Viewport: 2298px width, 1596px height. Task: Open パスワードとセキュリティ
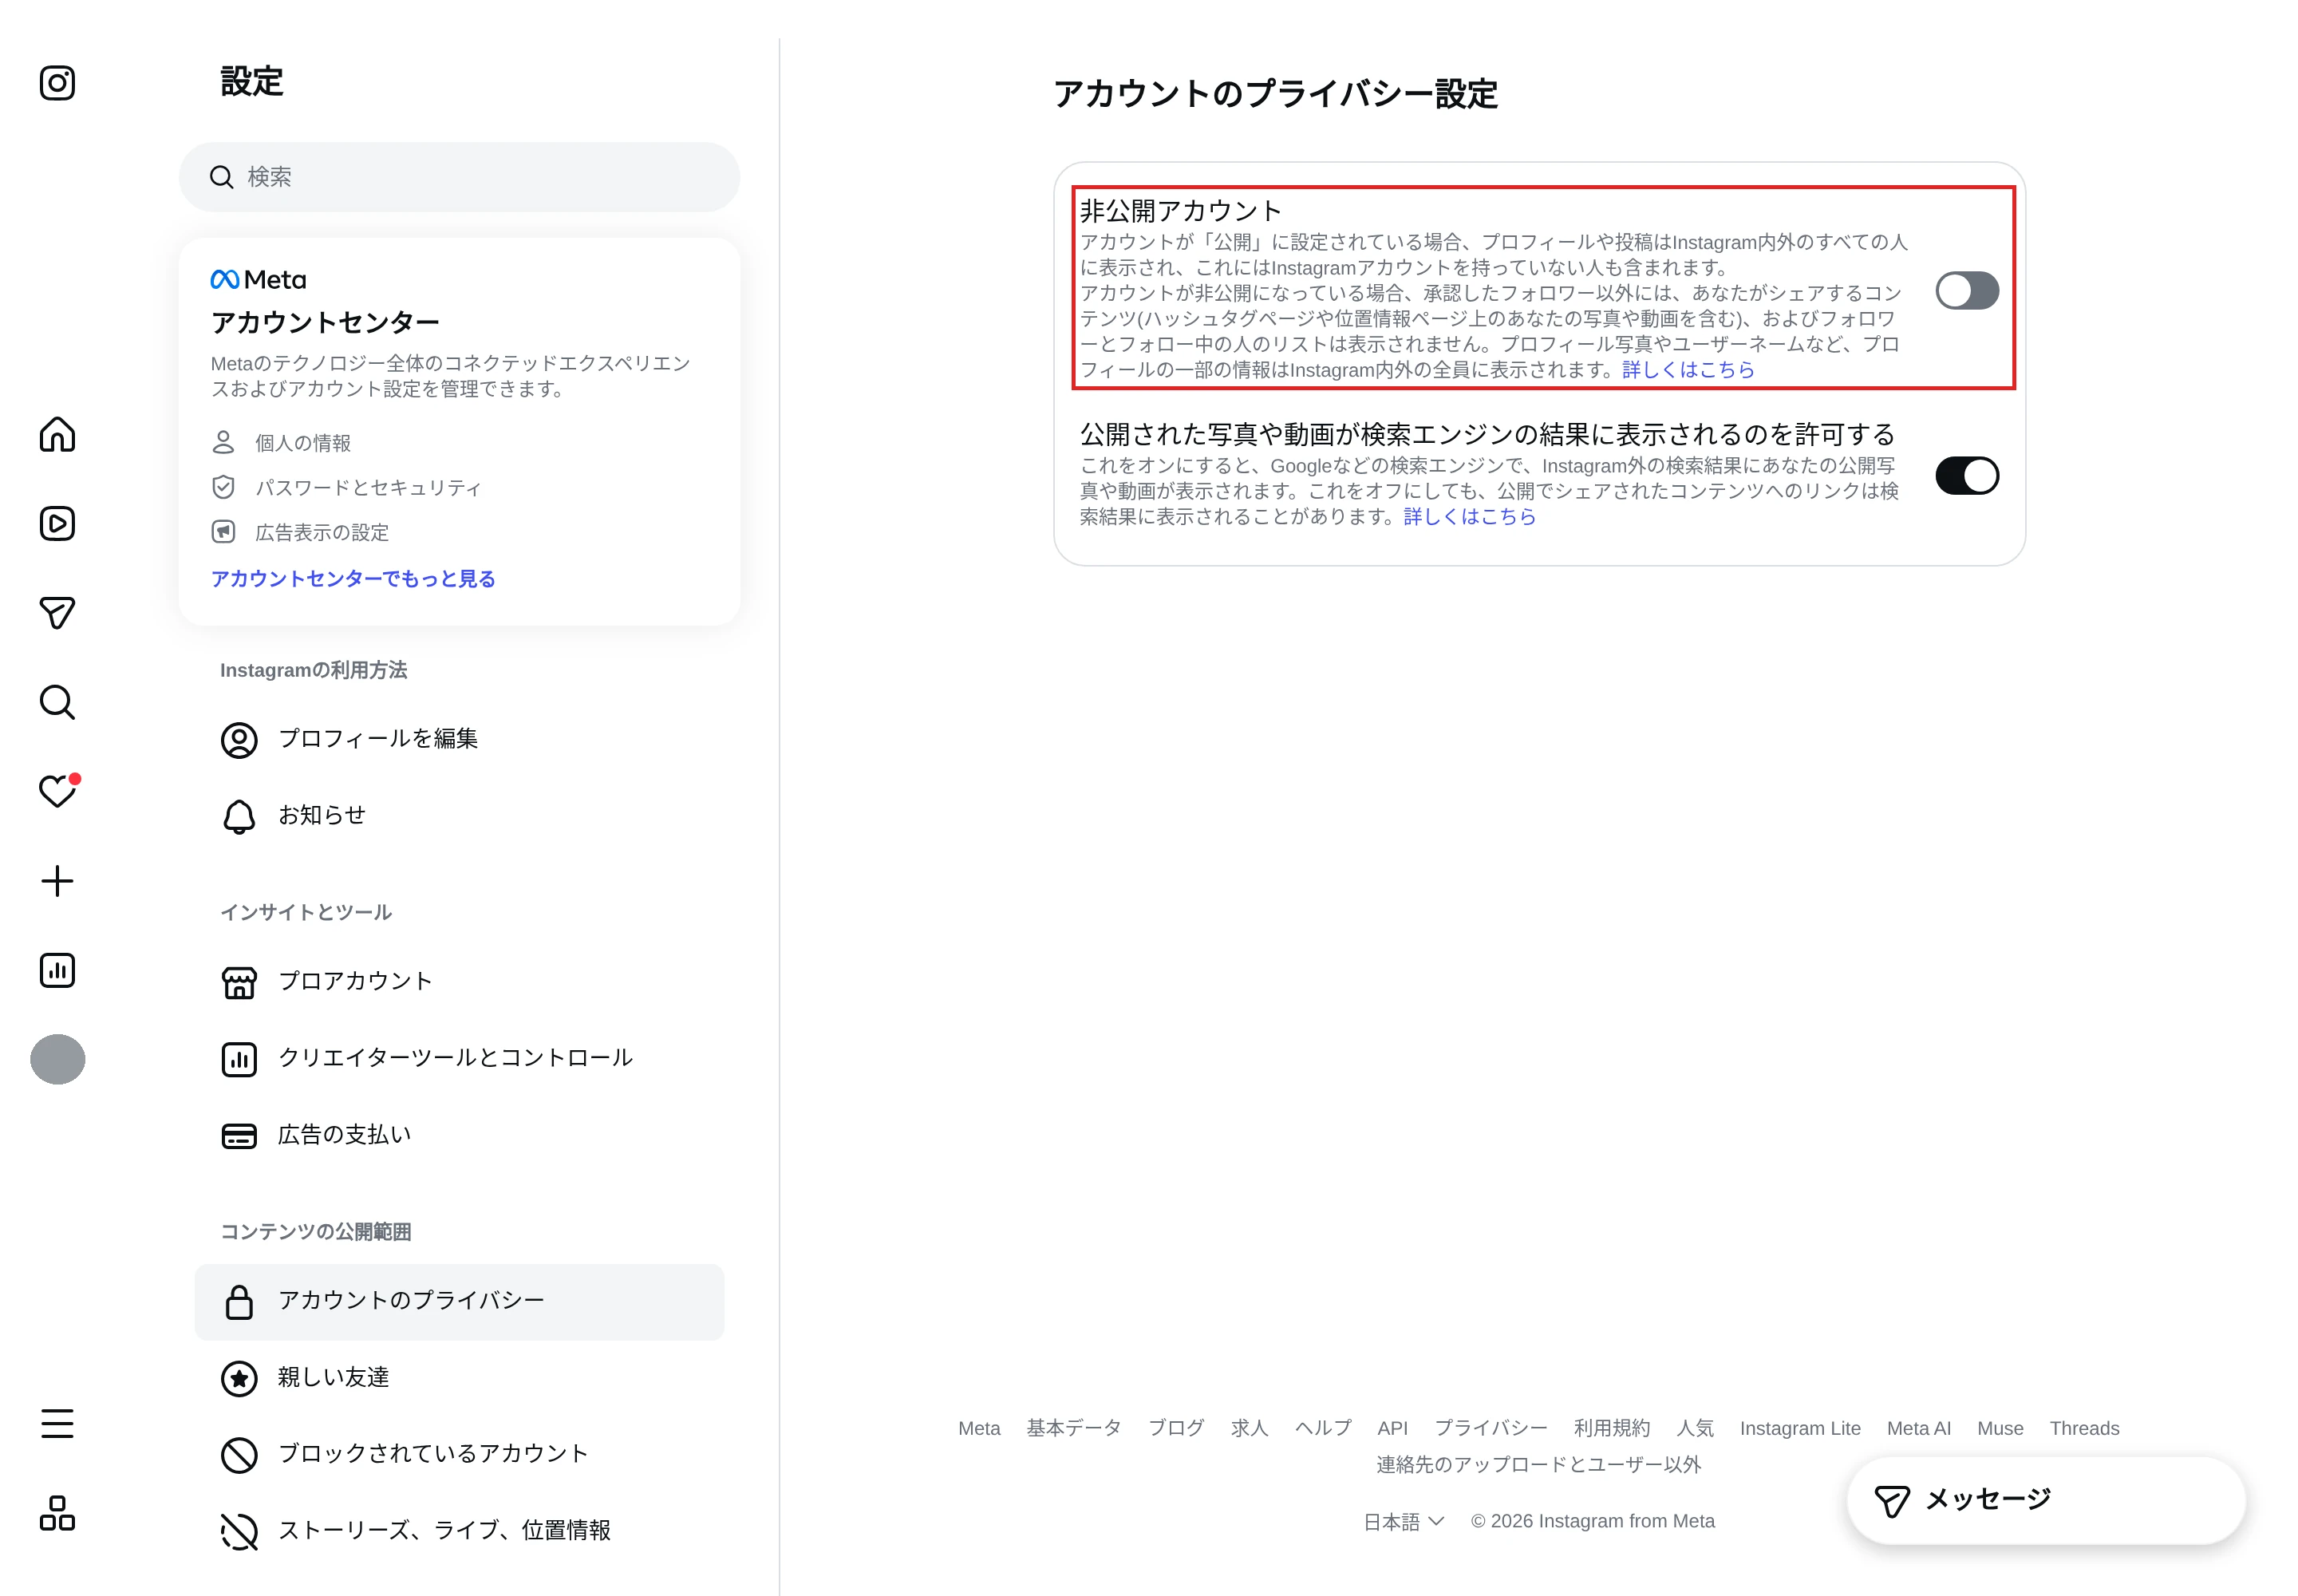(347, 488)
